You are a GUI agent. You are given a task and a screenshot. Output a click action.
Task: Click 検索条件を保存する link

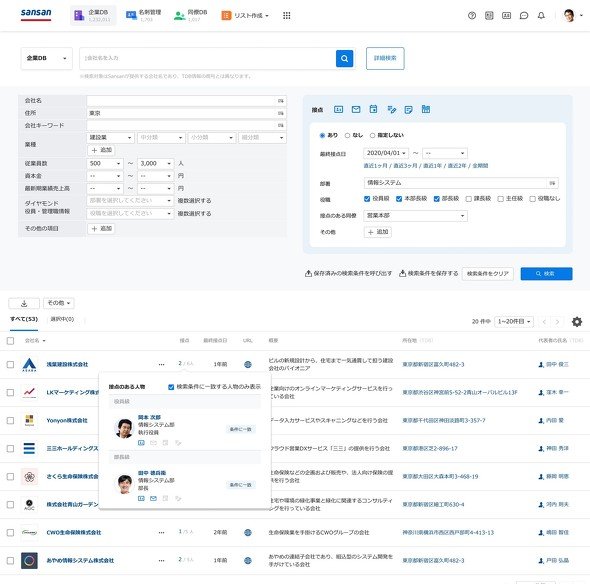click(429, 274)
